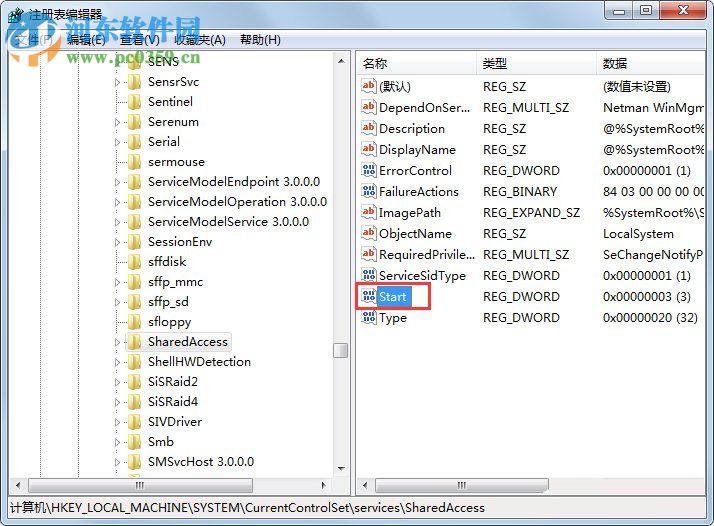This screenshot has height=526, width=714.
Task: Sort values by 类型 column header
Action: (536, 63)
